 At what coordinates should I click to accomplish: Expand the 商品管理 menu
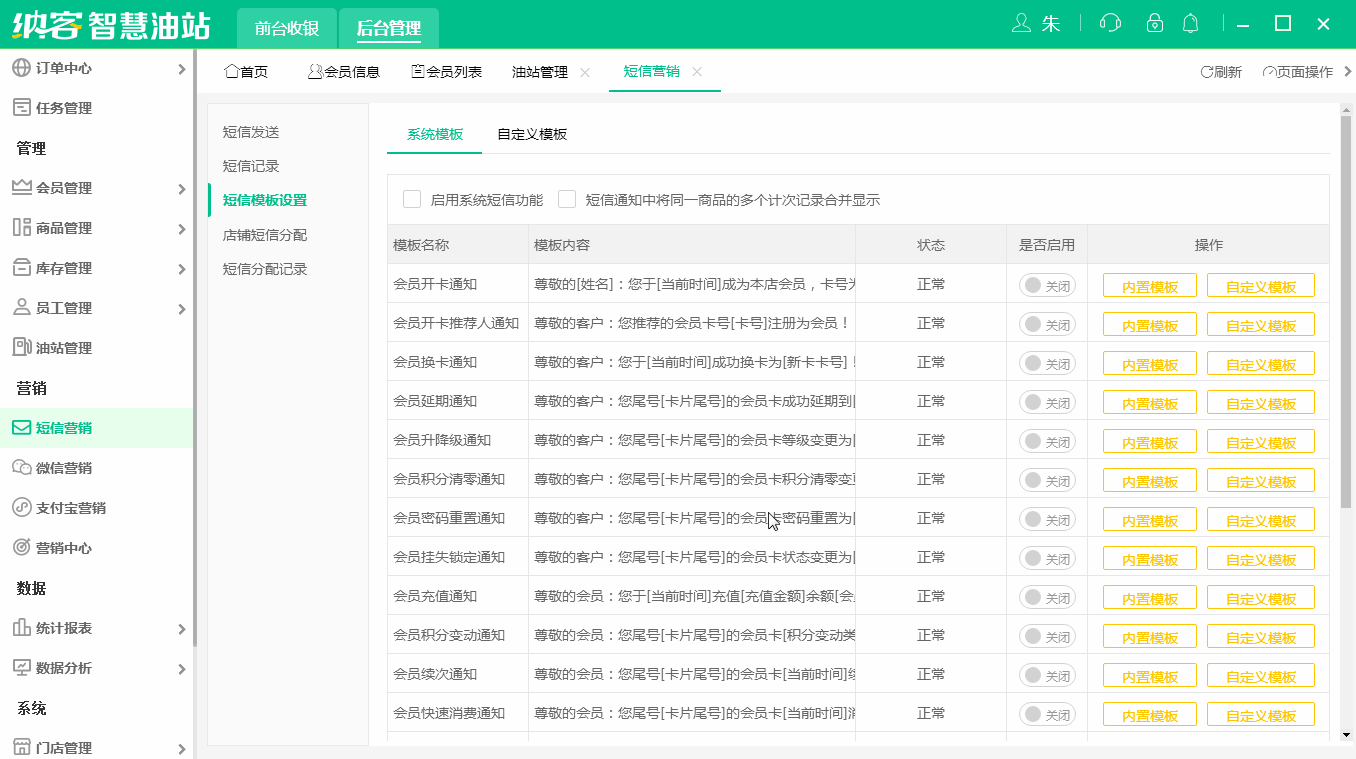coord(20,227)
